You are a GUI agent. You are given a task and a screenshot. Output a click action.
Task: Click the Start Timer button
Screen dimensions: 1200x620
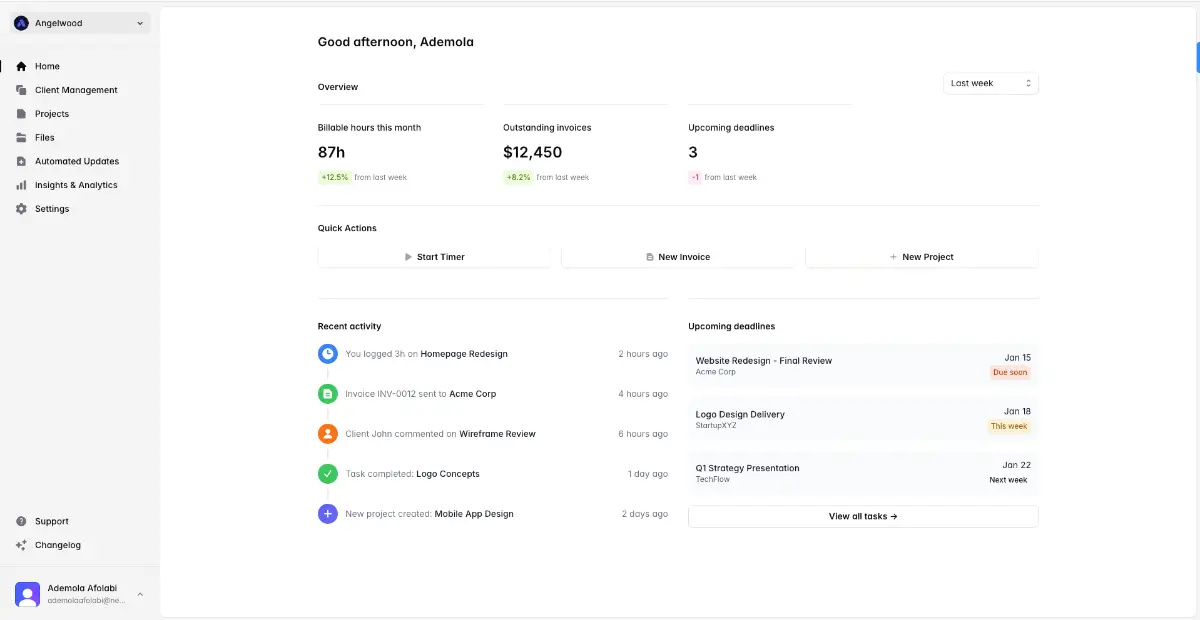(x=434, y=257)
